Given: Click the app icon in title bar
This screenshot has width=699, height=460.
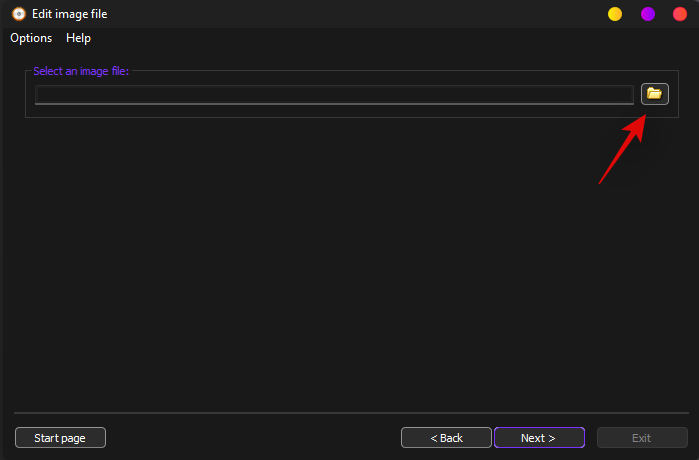Looking at the screenshot, I should coord(18,14).
